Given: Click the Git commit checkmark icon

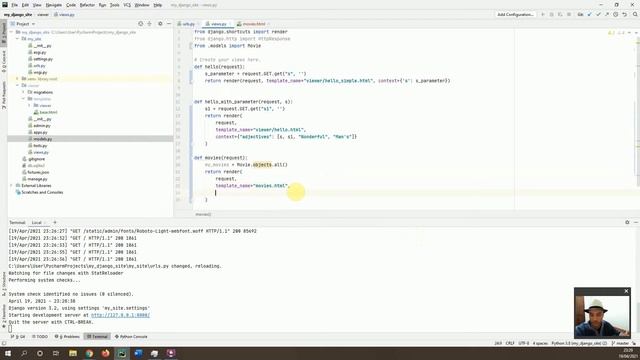Looking at the screenshot, I should point(598,14).
